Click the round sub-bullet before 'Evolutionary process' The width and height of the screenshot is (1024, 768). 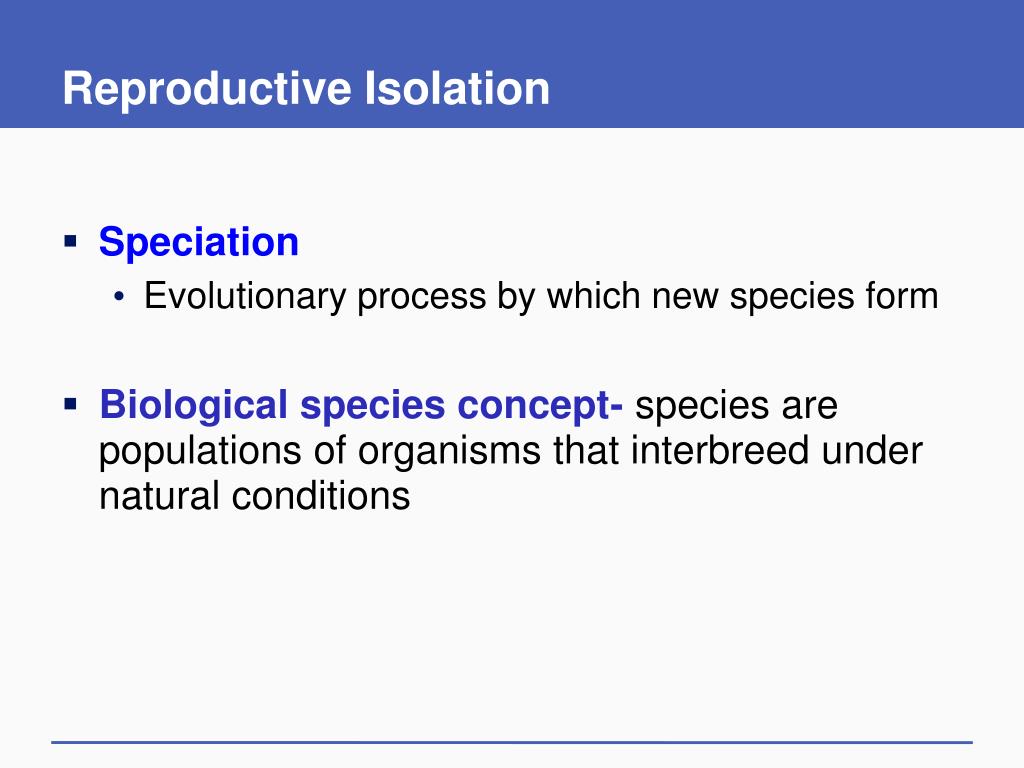coord(118,297)
